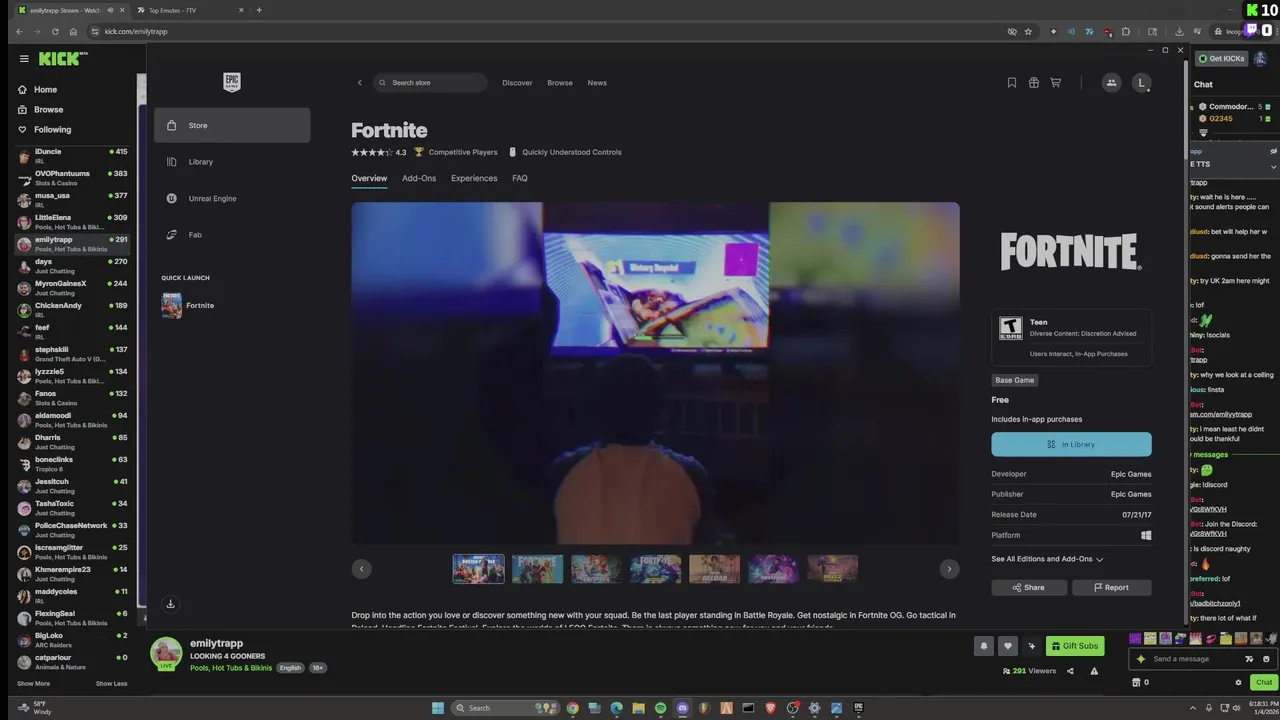The width and height of the screenshot is (1280, 720).
Task: Click the 7TV icon in message box
Action: pyautogui.click(x=1248, y=659)
